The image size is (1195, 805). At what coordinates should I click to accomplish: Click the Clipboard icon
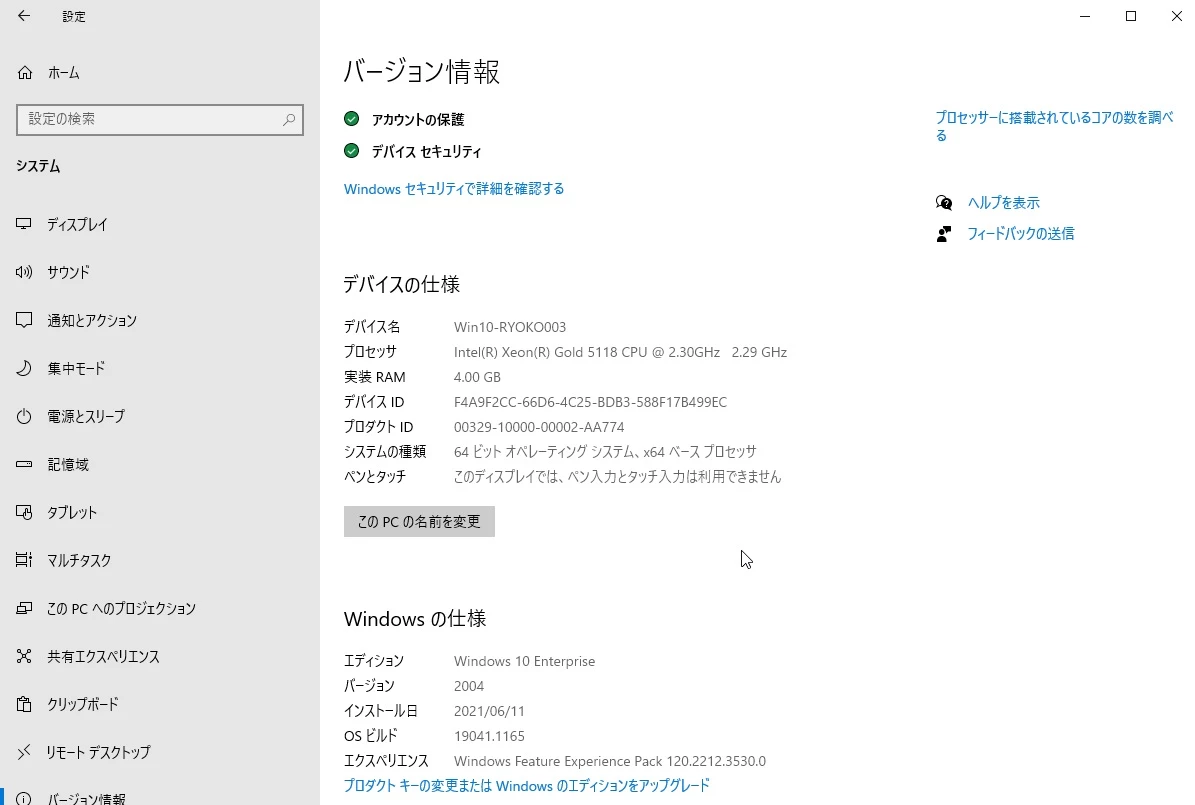pos(24,704)
